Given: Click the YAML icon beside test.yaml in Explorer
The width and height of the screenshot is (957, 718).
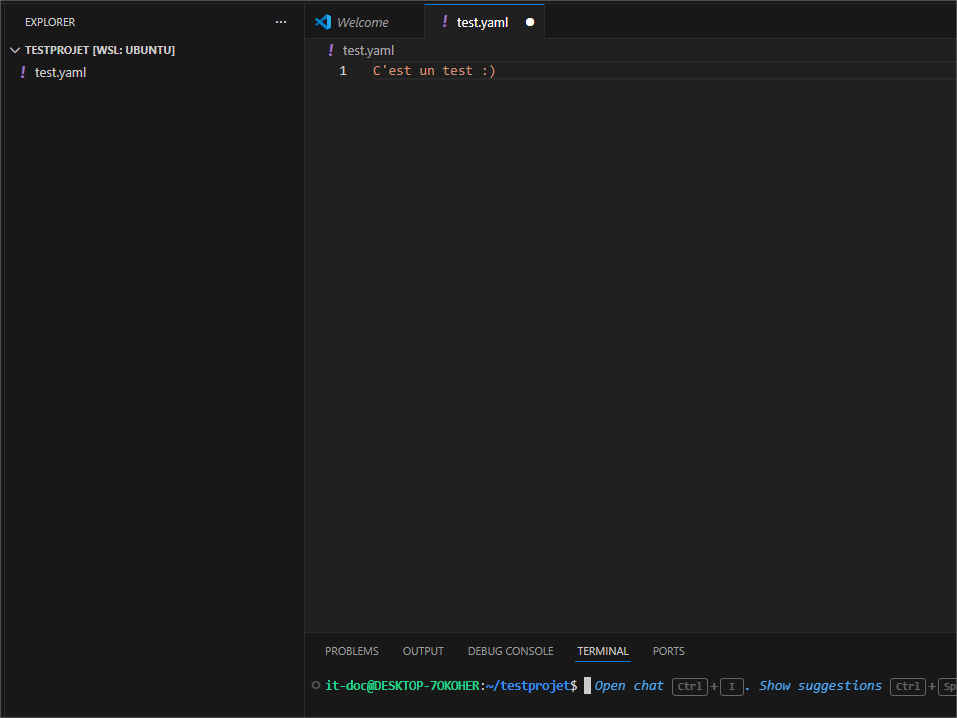Looking at the screenshot, I should 23,72.
